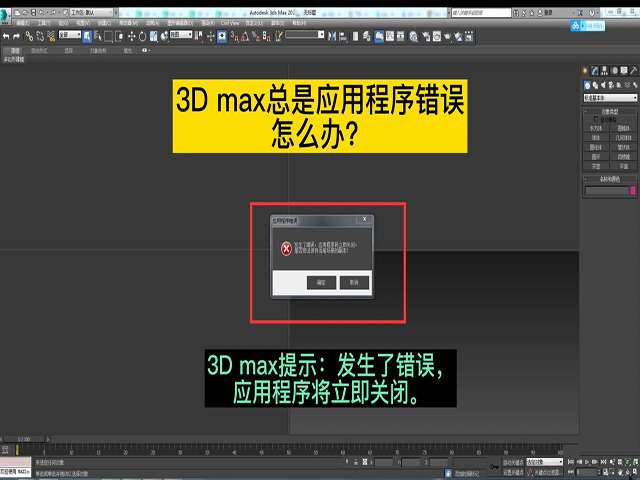
Task: Click the pink object color swatch
Action: [x=633, y=190]
